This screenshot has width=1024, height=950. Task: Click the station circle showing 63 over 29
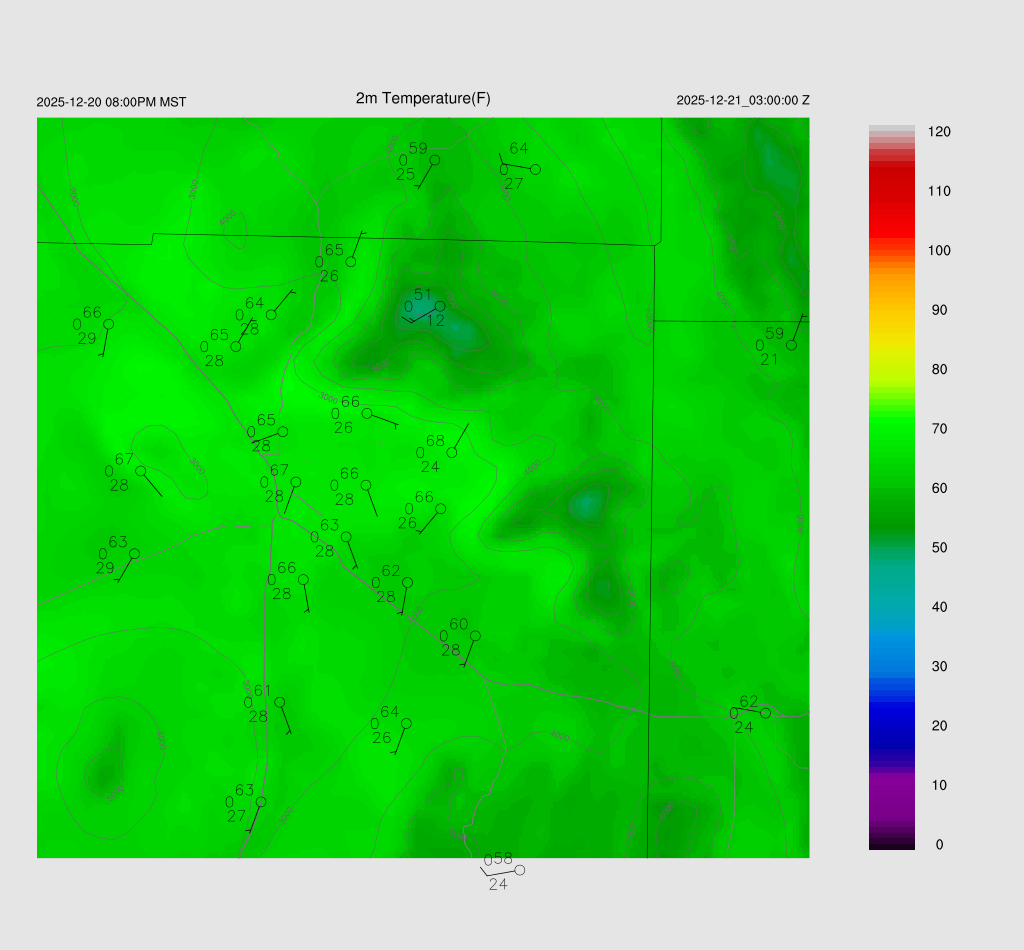tap(134, 553)
